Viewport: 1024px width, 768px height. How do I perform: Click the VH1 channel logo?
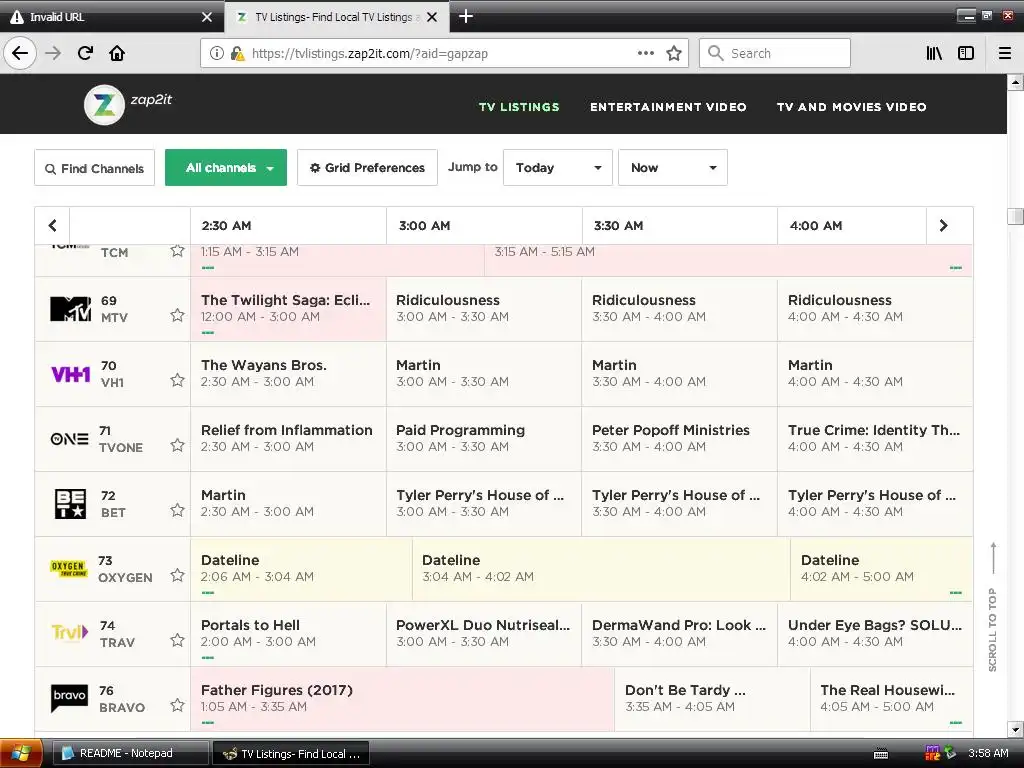[71, 374]
